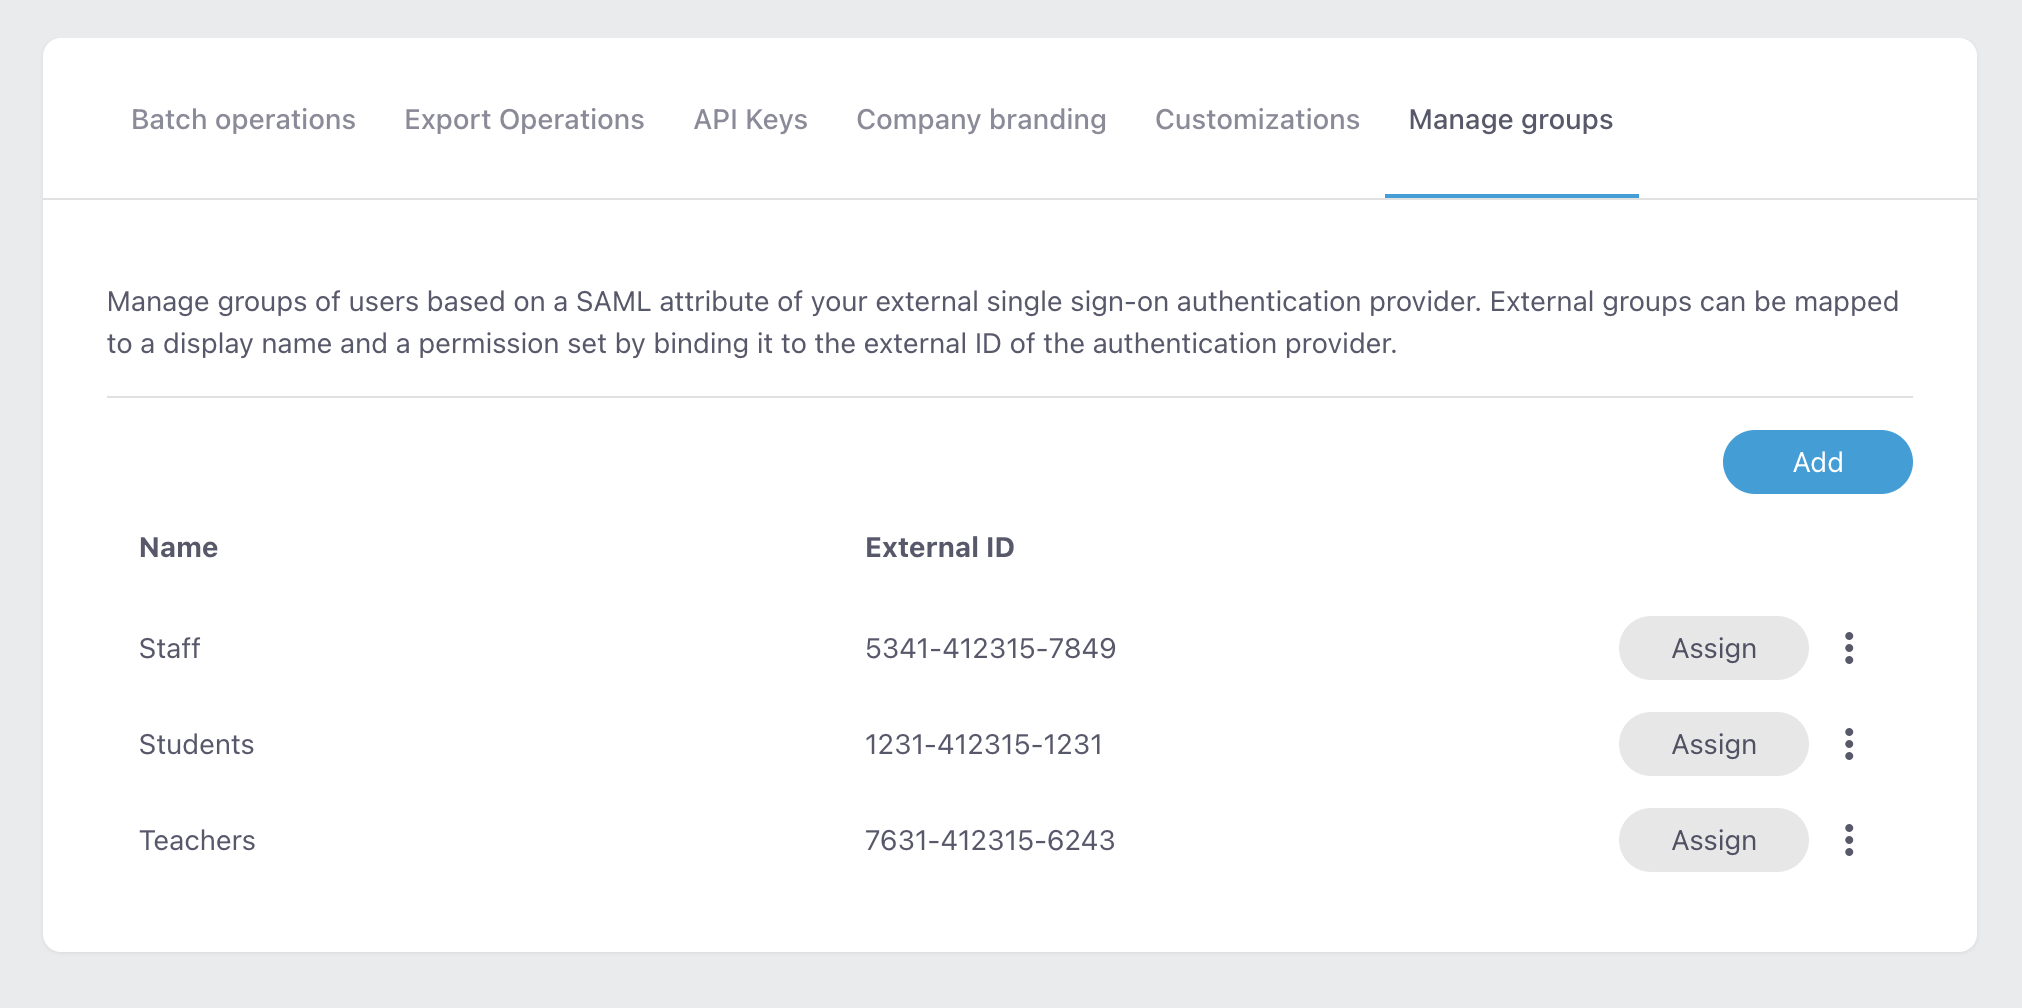Select the Company branding tab
The width and height of the screenshot is (2022, 1008).
[981, 120]
